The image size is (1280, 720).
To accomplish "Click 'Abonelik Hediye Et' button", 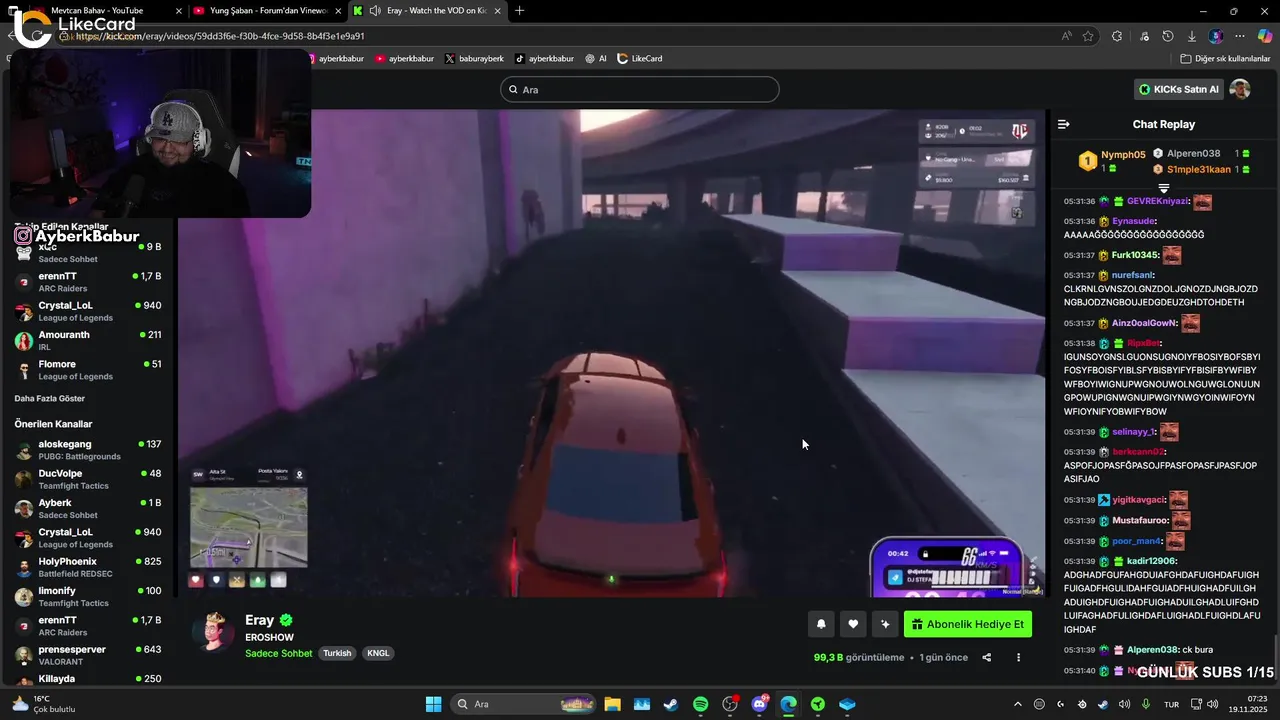I will (x=968, y=624).
